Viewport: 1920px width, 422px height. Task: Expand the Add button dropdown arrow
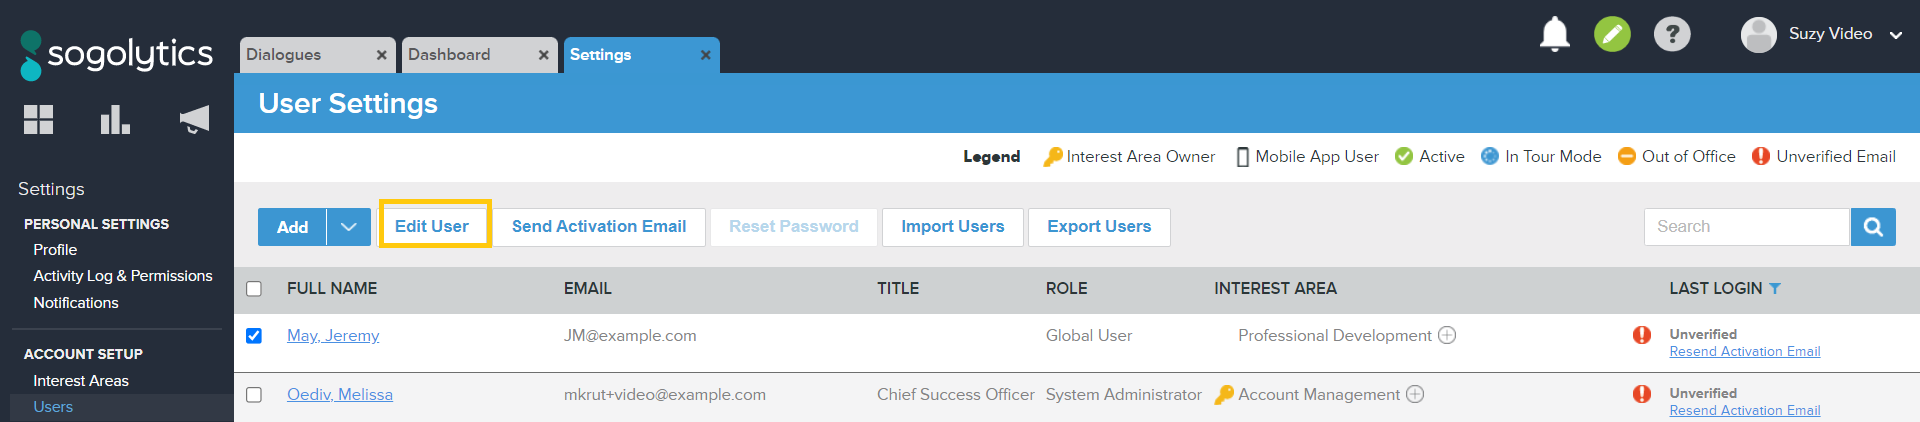pyautogui.click(x=348, y=227)
